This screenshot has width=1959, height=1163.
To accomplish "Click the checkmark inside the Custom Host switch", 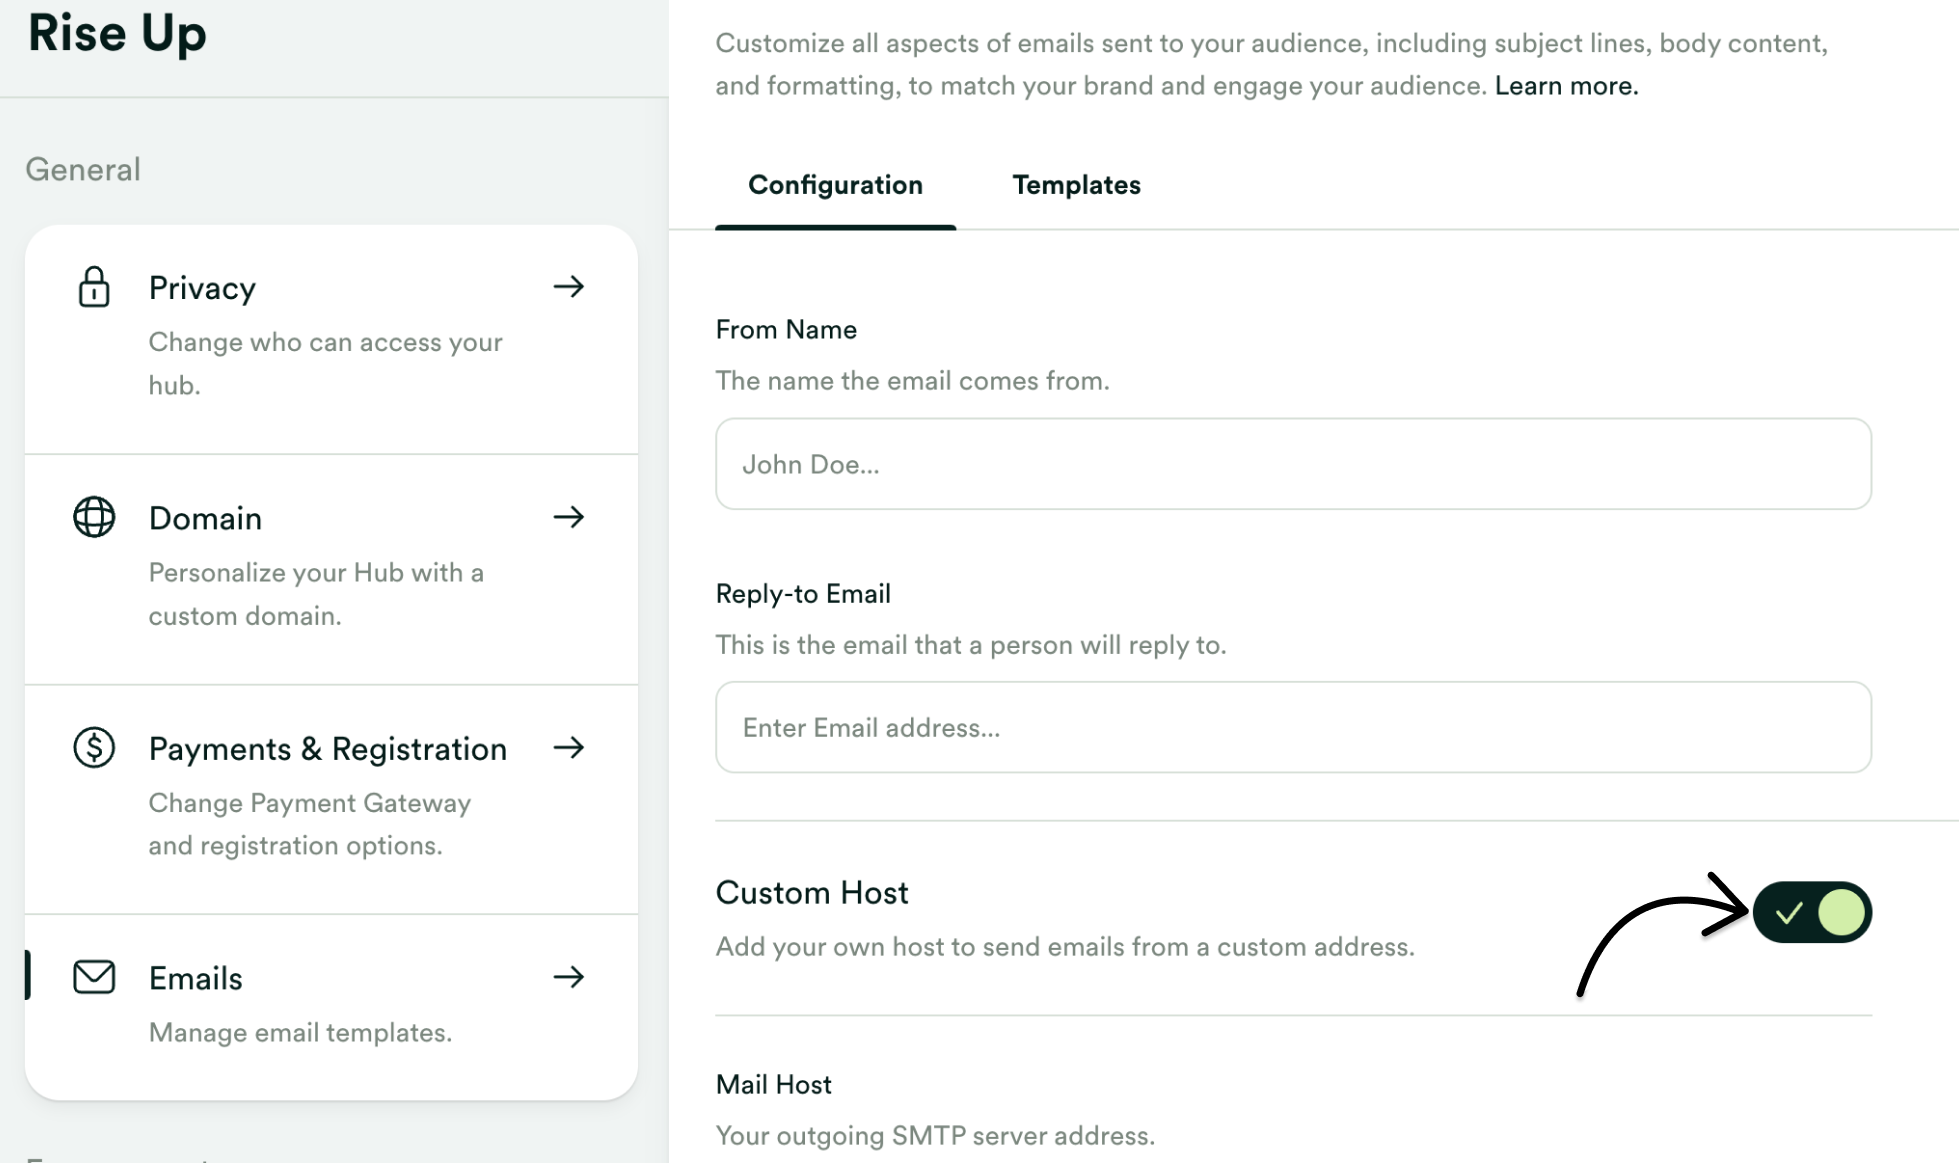I will coord(1790,911).
